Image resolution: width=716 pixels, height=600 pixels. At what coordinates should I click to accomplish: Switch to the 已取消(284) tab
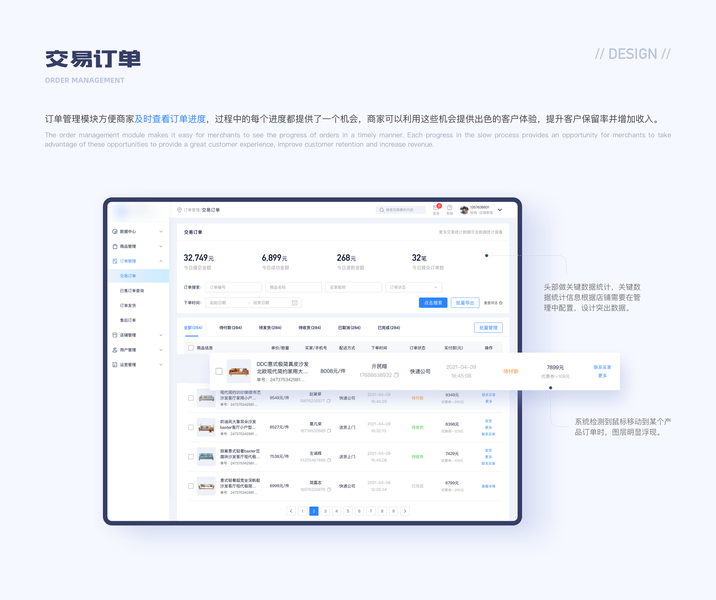pyautogui.click(x=349, y=328)
